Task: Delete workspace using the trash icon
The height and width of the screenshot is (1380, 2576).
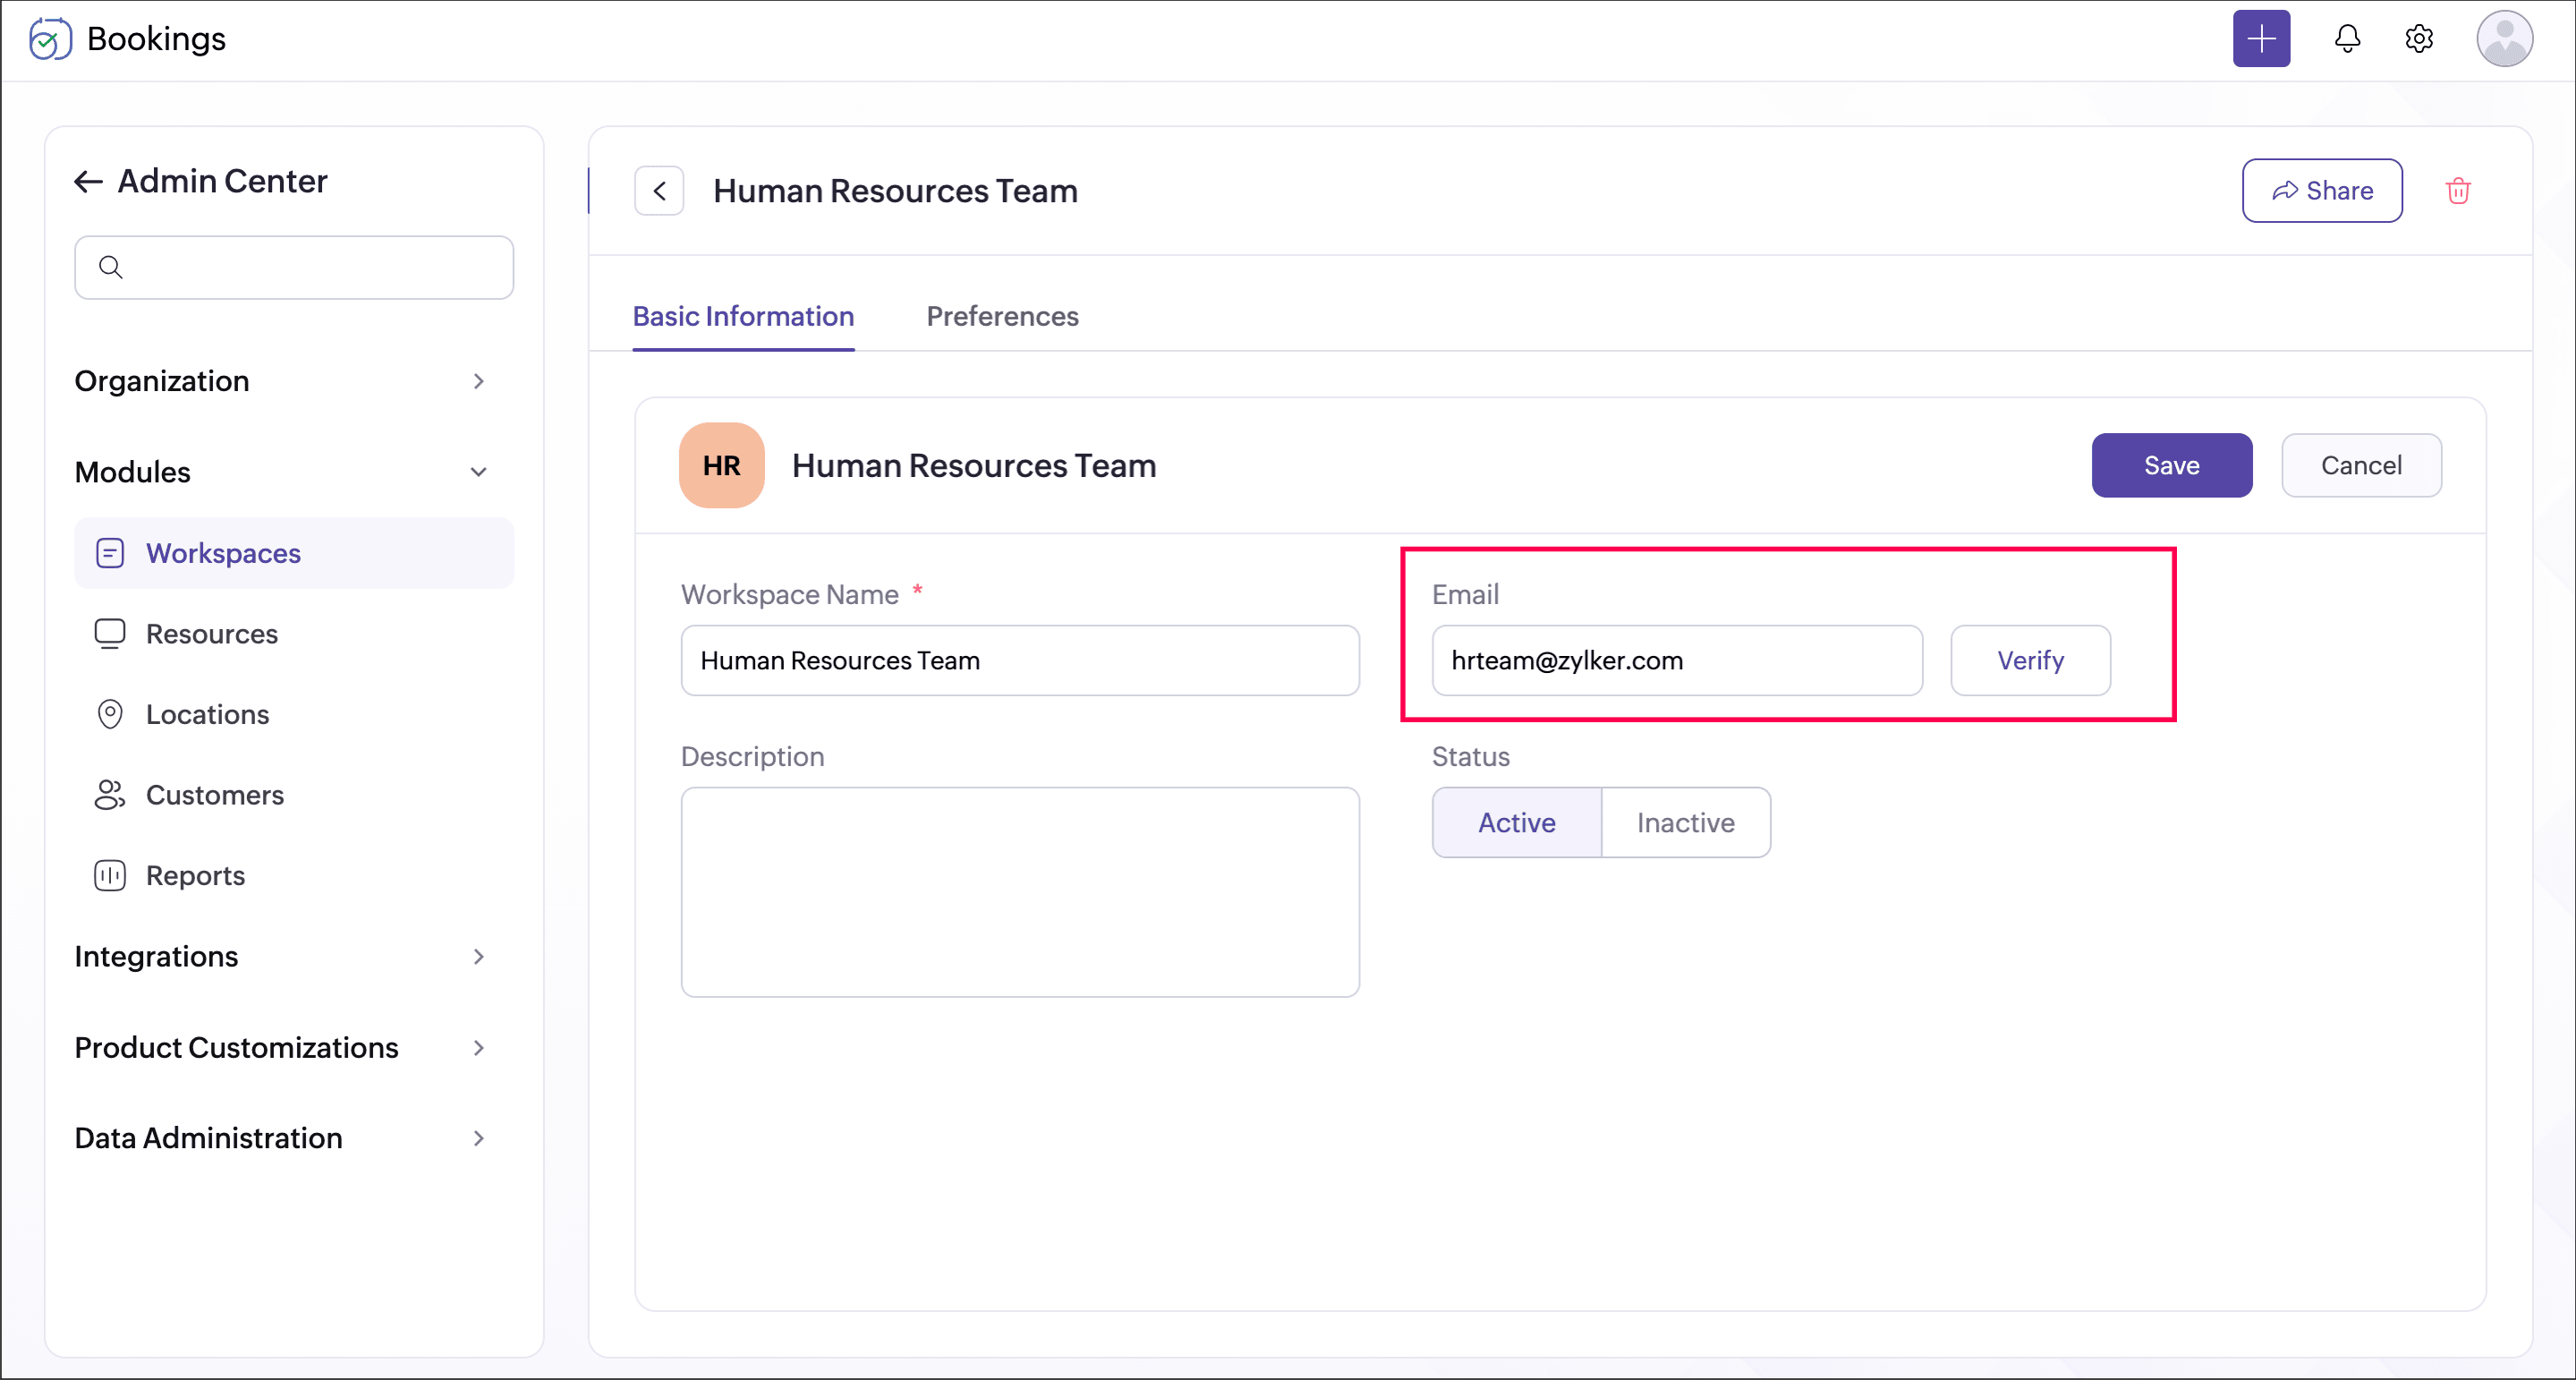Action: pos(2457,191)
